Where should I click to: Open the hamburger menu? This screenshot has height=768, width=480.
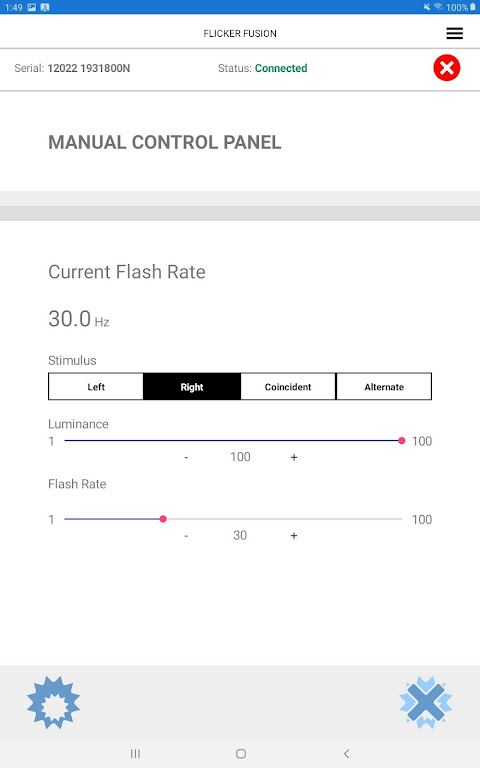click(x=455, y=33)
